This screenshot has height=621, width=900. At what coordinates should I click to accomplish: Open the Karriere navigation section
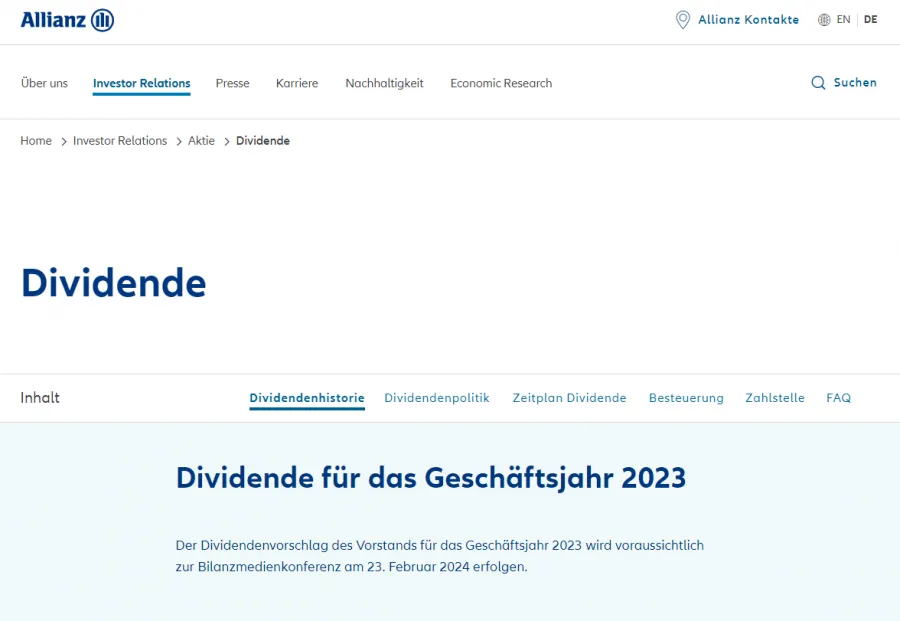click(x=296, y=83)
